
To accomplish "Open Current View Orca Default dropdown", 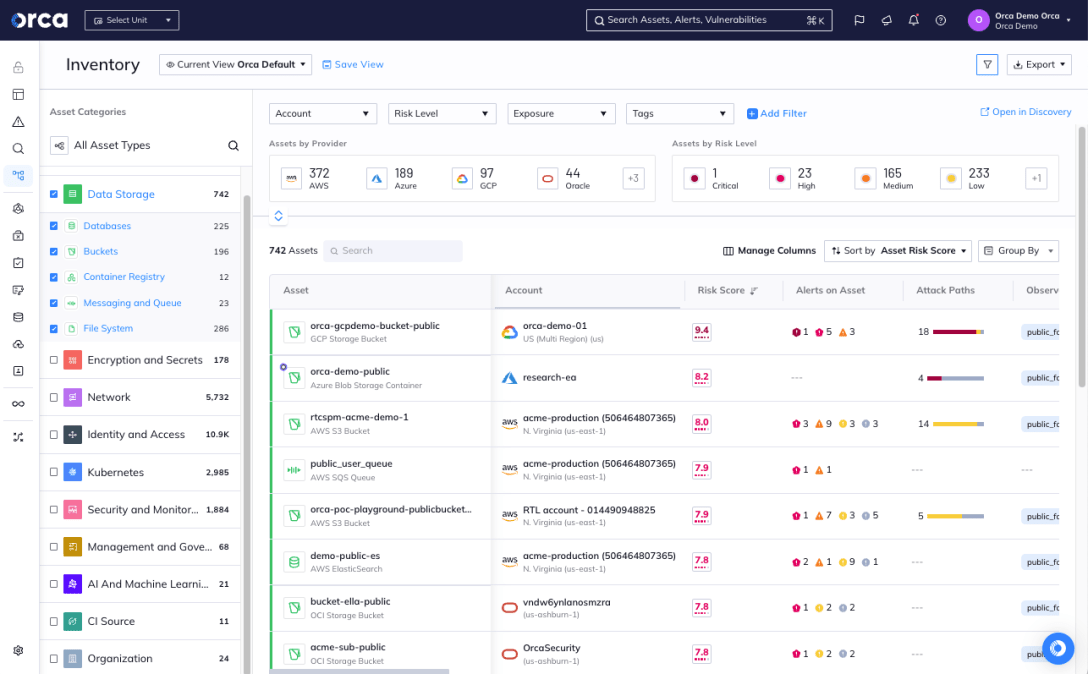I will (235, 65).
